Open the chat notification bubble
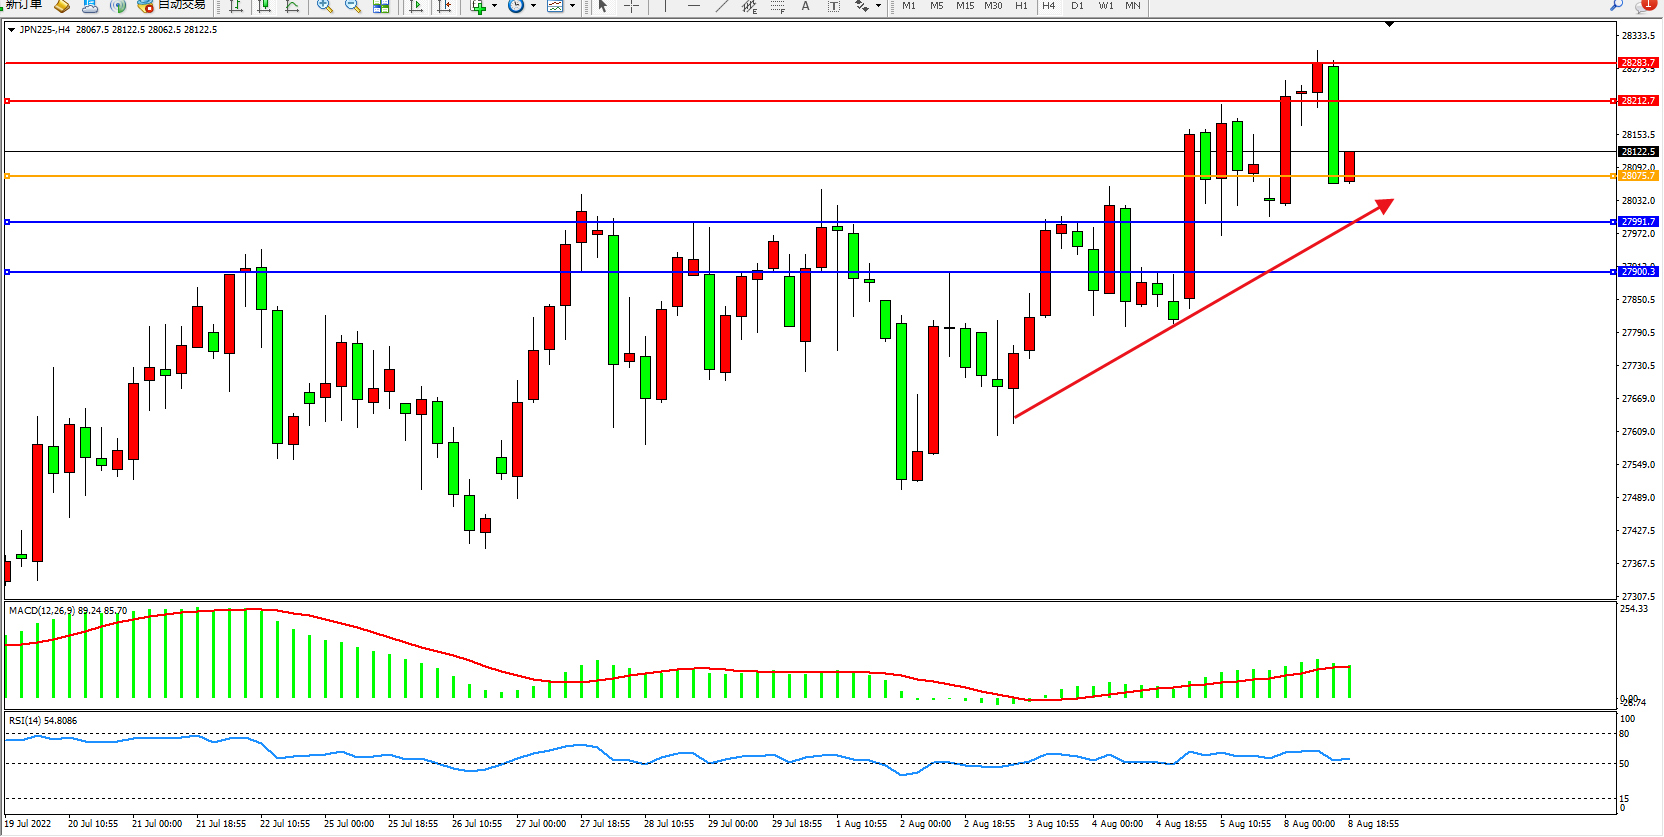 (1645, 5)
